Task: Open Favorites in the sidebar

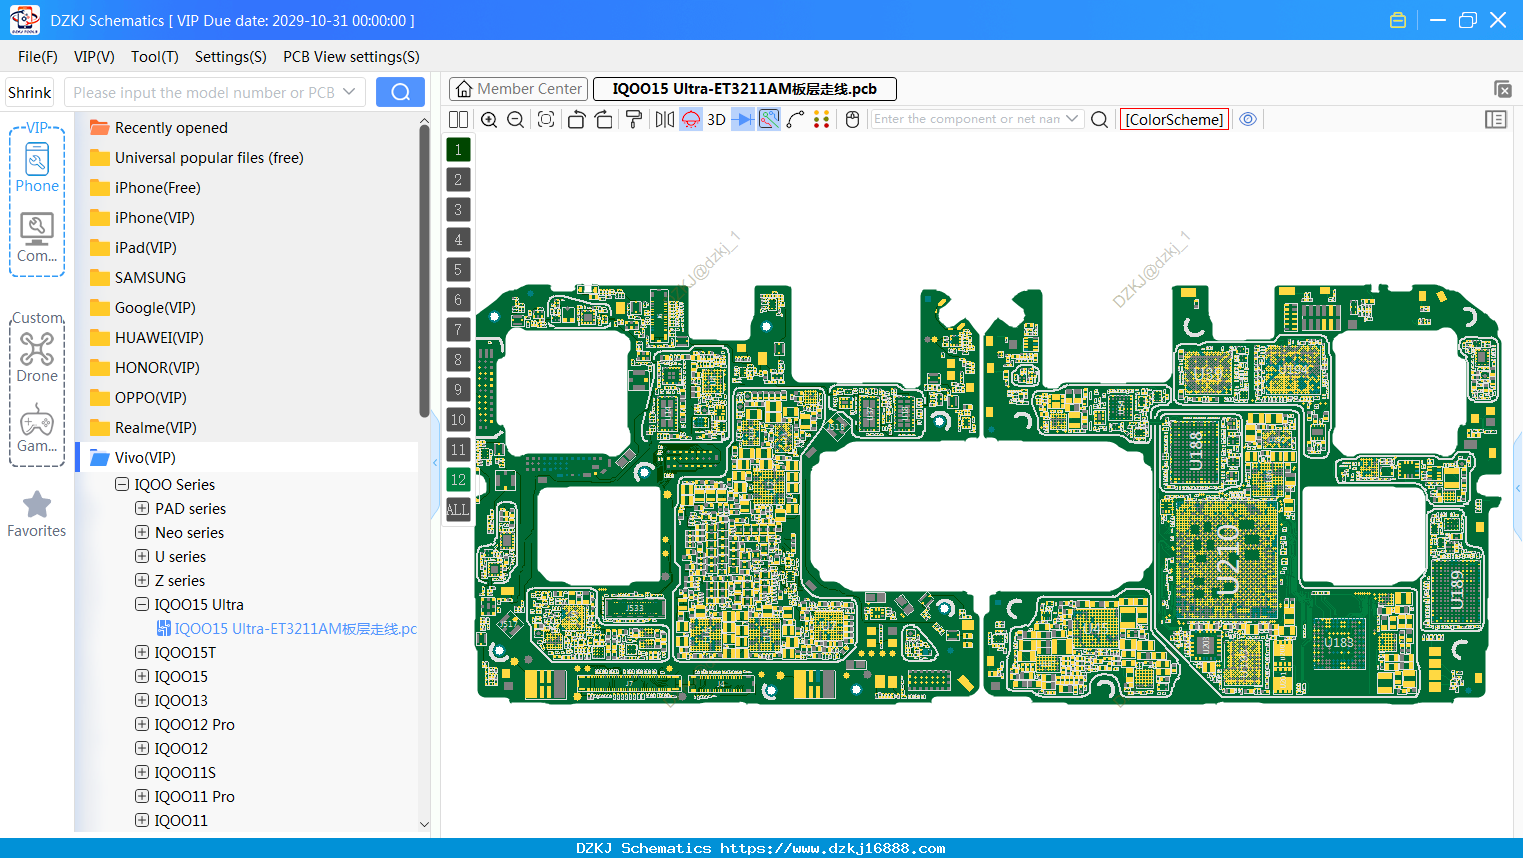Action: [x=37, y=514]
